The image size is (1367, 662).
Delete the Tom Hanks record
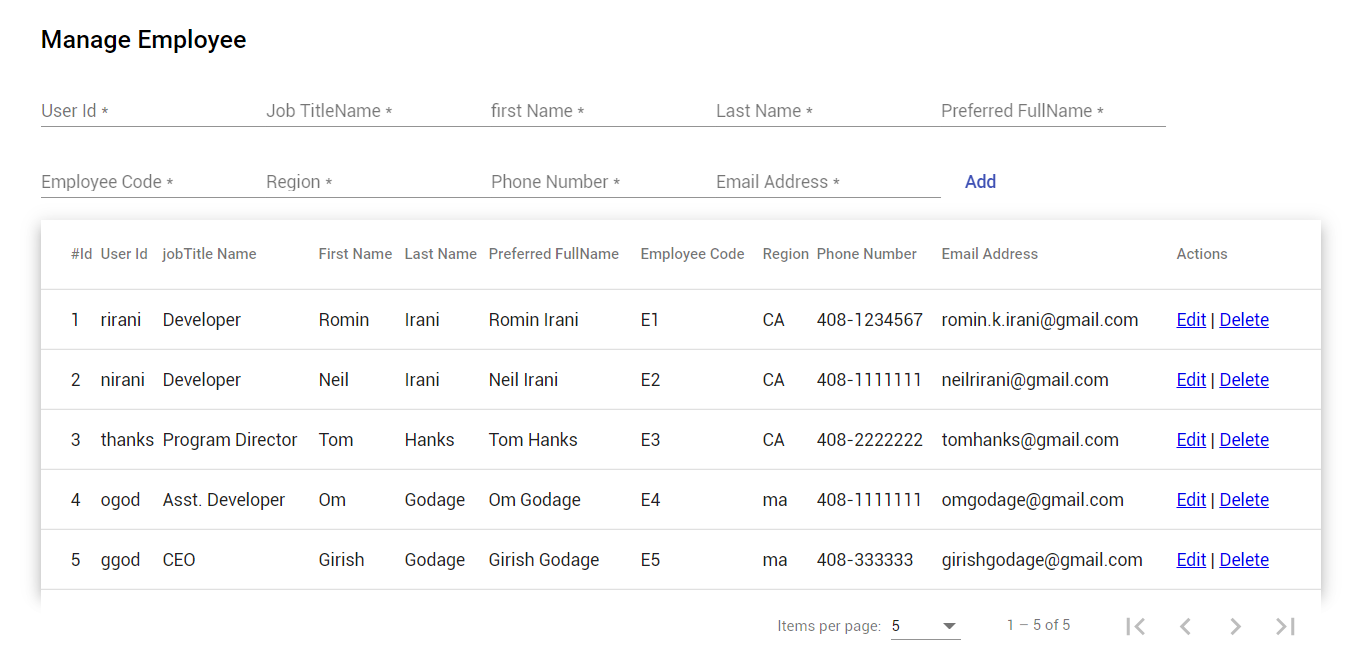pyautogui.click(x=1244, y=439)
